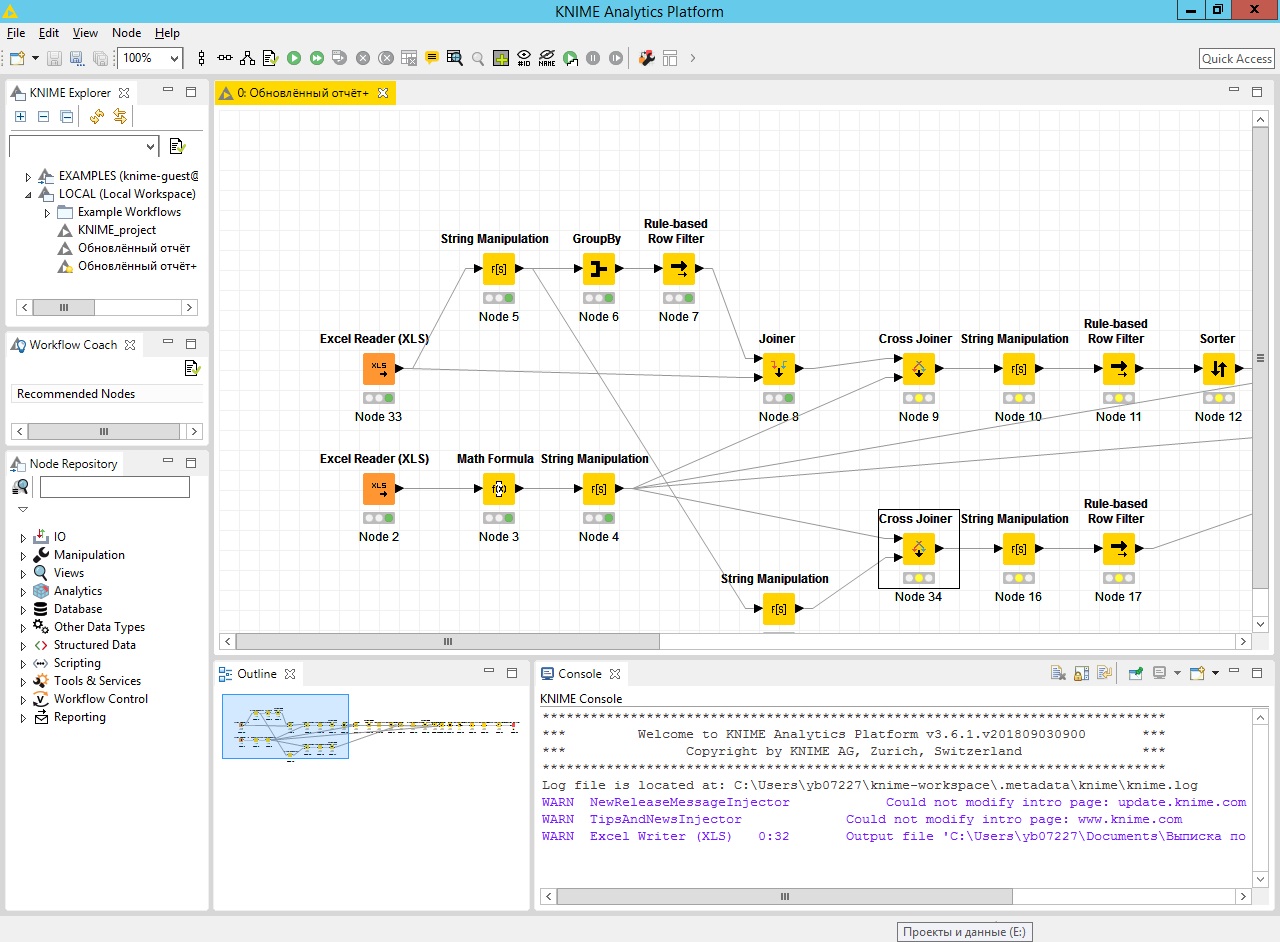The width and height of the screenshot is (1280, 942).
Task: Click the Expand All icon in KNIME Explorer
Action: 20,117
